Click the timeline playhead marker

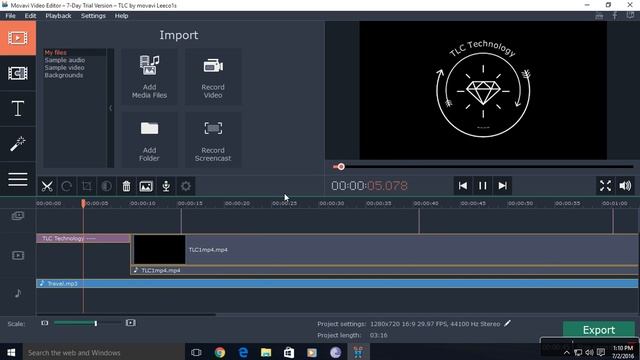83,203
